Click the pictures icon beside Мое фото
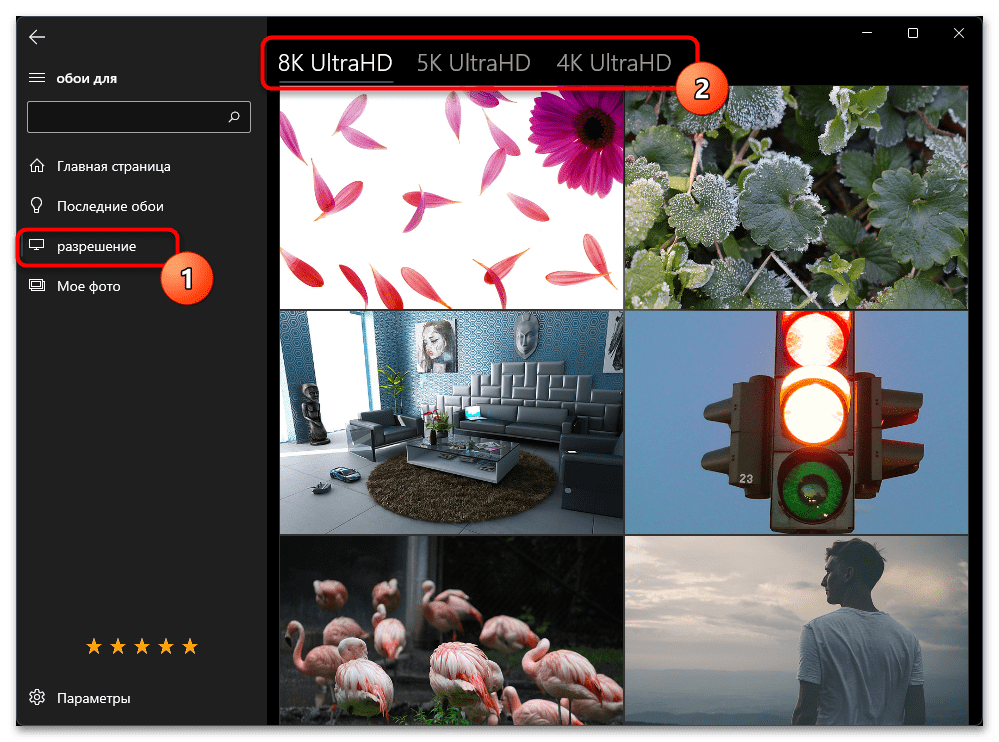Image resolution: width=999 pixels, height=742 pixels. coord(37,285)
